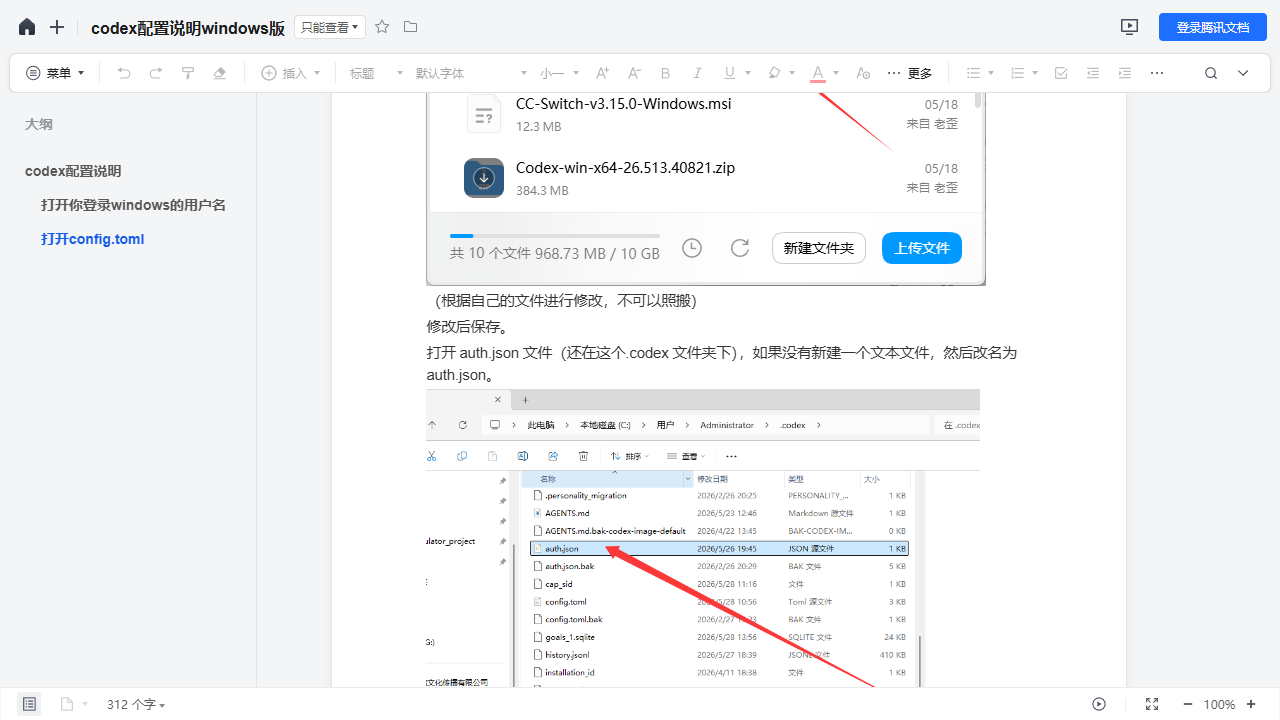Open the text style settings icon
Image resolution: width=1280 pixels, height=720 pixels.
tap(864, 73)
